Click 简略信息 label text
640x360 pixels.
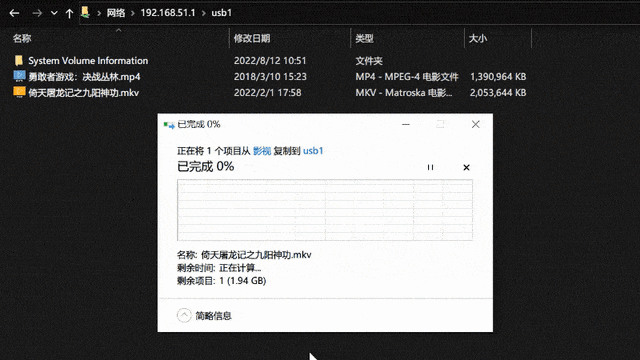point(213,316)
